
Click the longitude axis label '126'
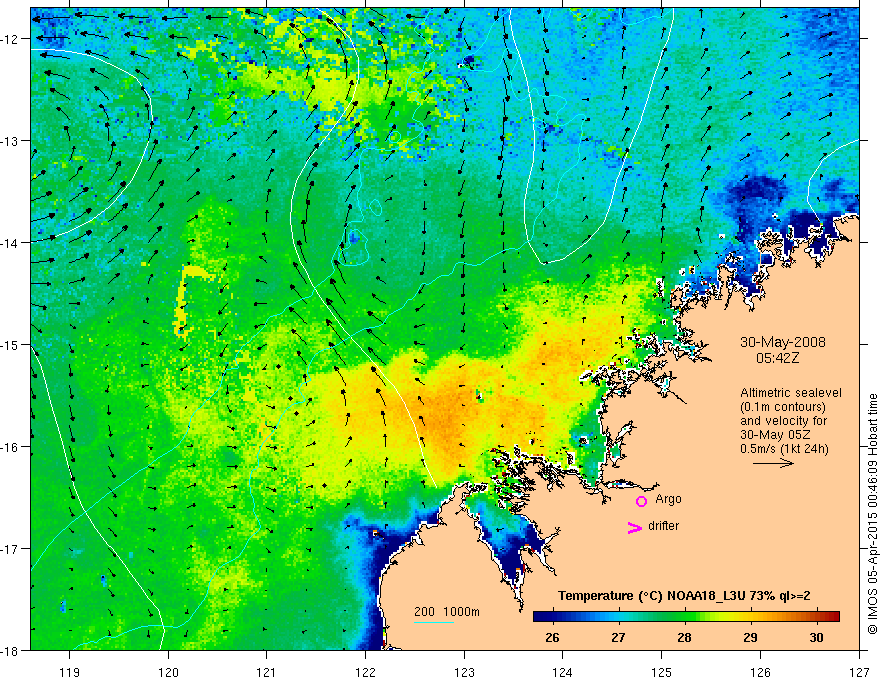(760, 672)
